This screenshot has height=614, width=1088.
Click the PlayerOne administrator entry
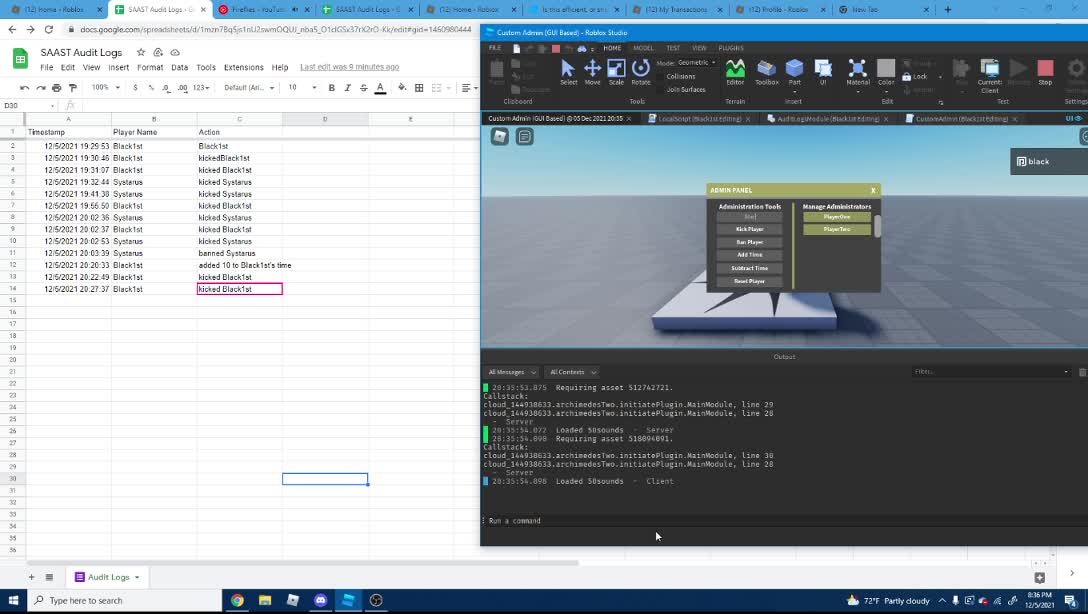tap(838, 216)
